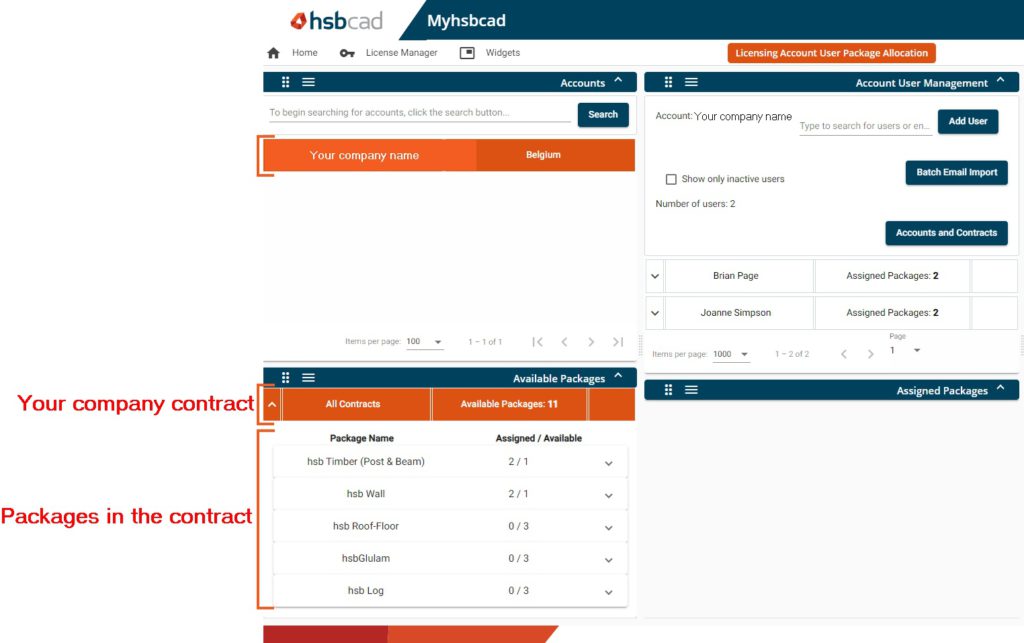Focus the user search input field
Viewport: 1024px width, 643px height.
(865, 125)
